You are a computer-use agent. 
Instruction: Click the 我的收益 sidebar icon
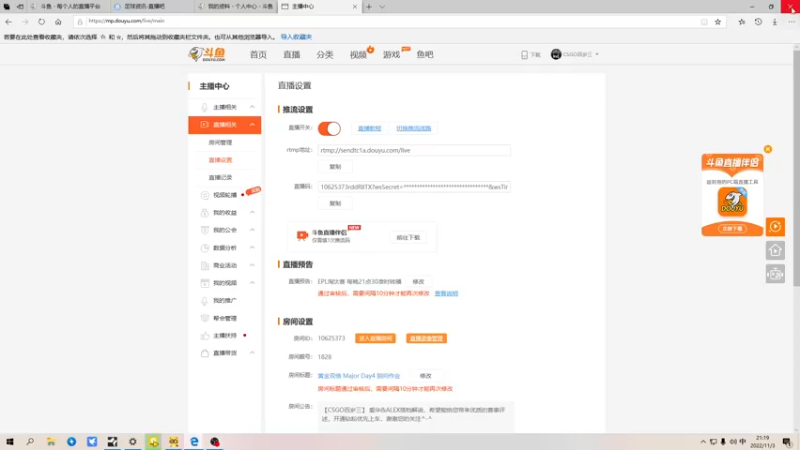(x=205, y=213)
